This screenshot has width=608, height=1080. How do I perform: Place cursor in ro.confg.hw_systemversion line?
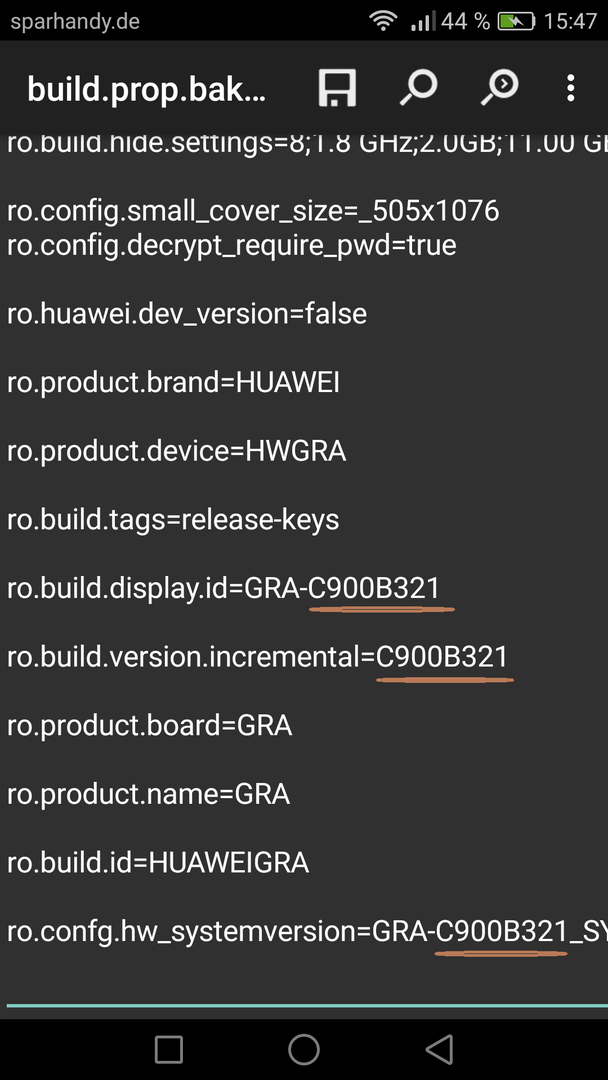pos(307,932)
